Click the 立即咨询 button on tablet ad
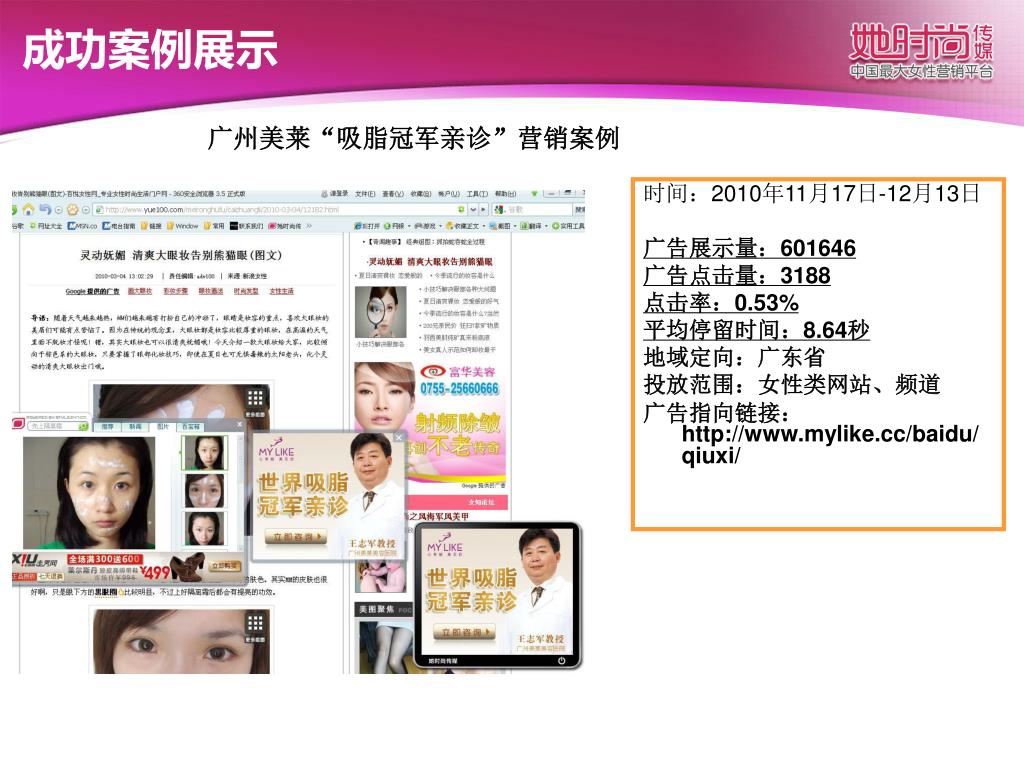1024x768 pixels. tap(464, 632)
